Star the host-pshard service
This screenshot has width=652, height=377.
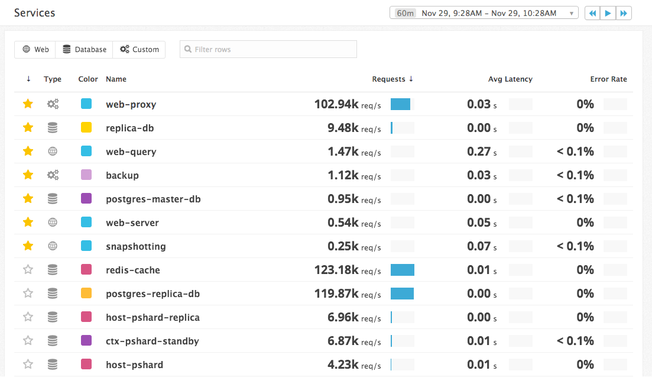click(x=28, y=364)
